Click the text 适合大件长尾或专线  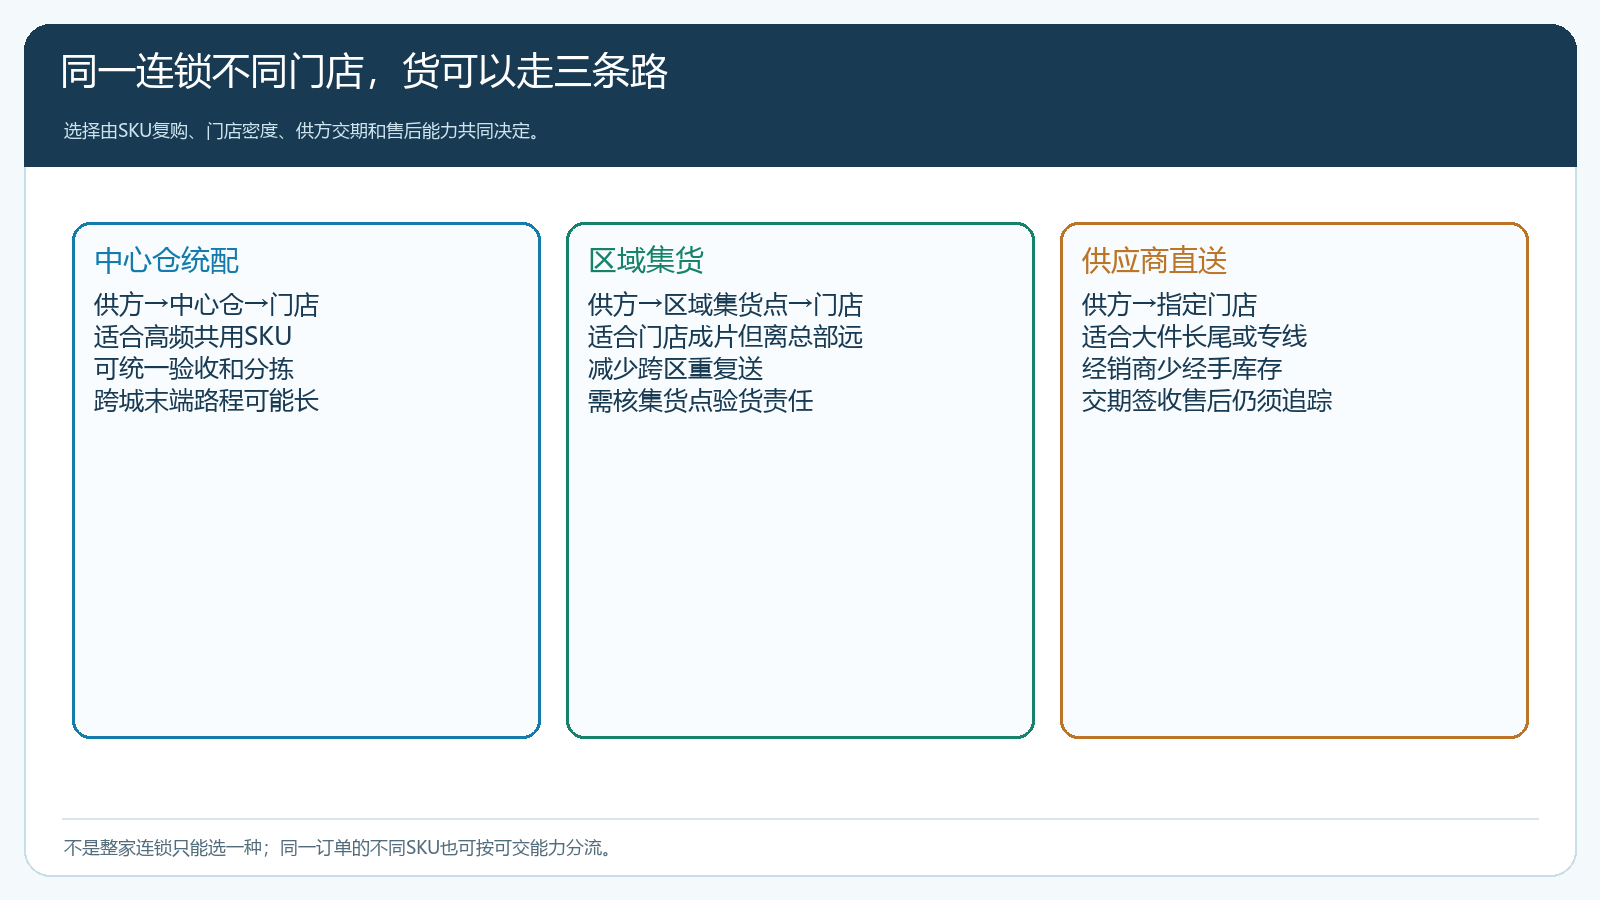pyautogui.click(x=1194, y=336)
